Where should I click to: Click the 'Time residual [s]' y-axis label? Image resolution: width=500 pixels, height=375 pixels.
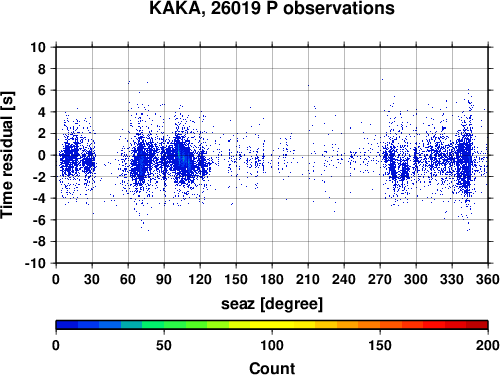7,155
